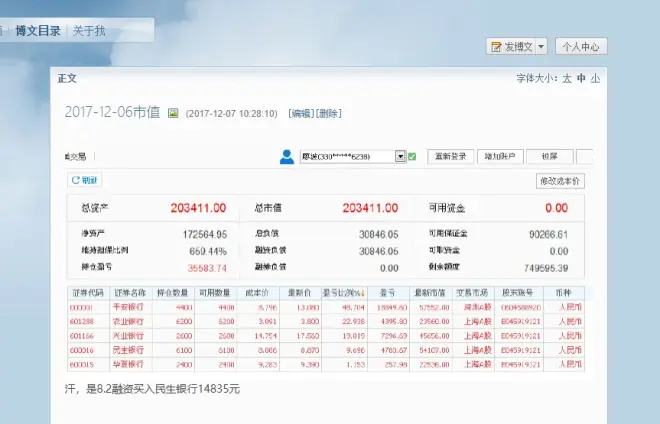Click the blue user account icon
Image resolution: width=660 pixels, height=424 pixels.
click(287, 156)
